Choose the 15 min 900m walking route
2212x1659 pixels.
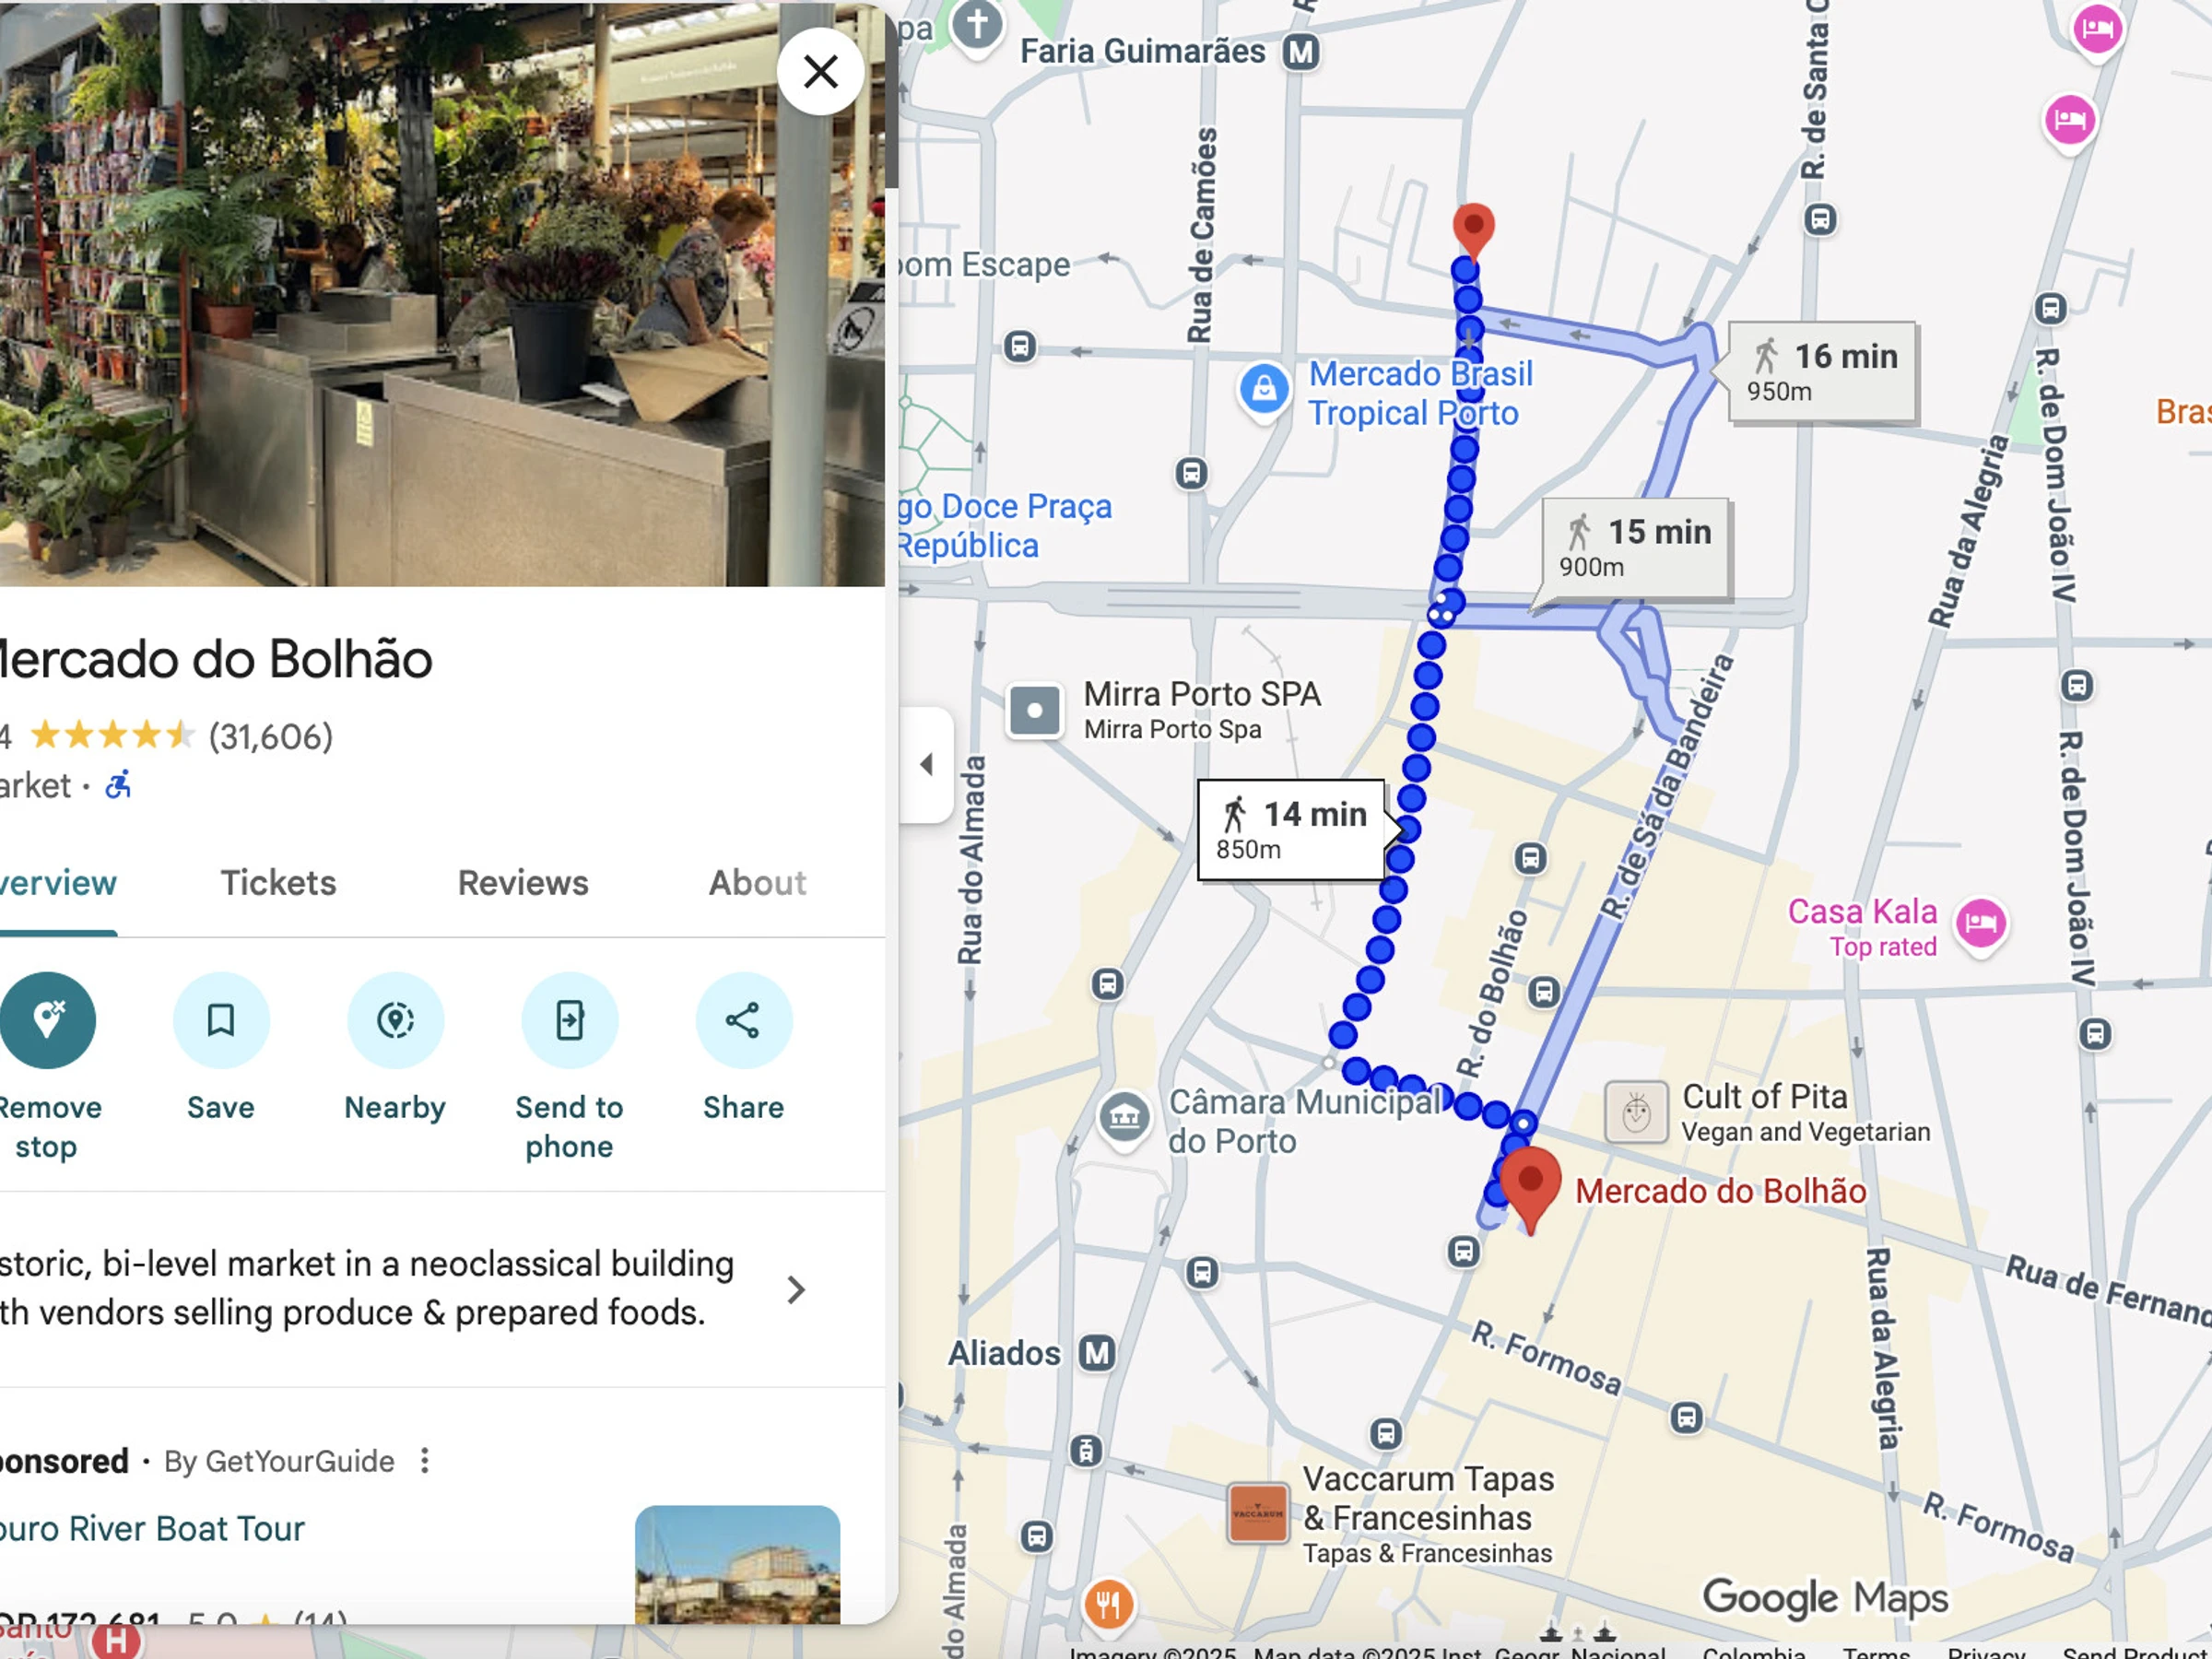click(1636, 548)
